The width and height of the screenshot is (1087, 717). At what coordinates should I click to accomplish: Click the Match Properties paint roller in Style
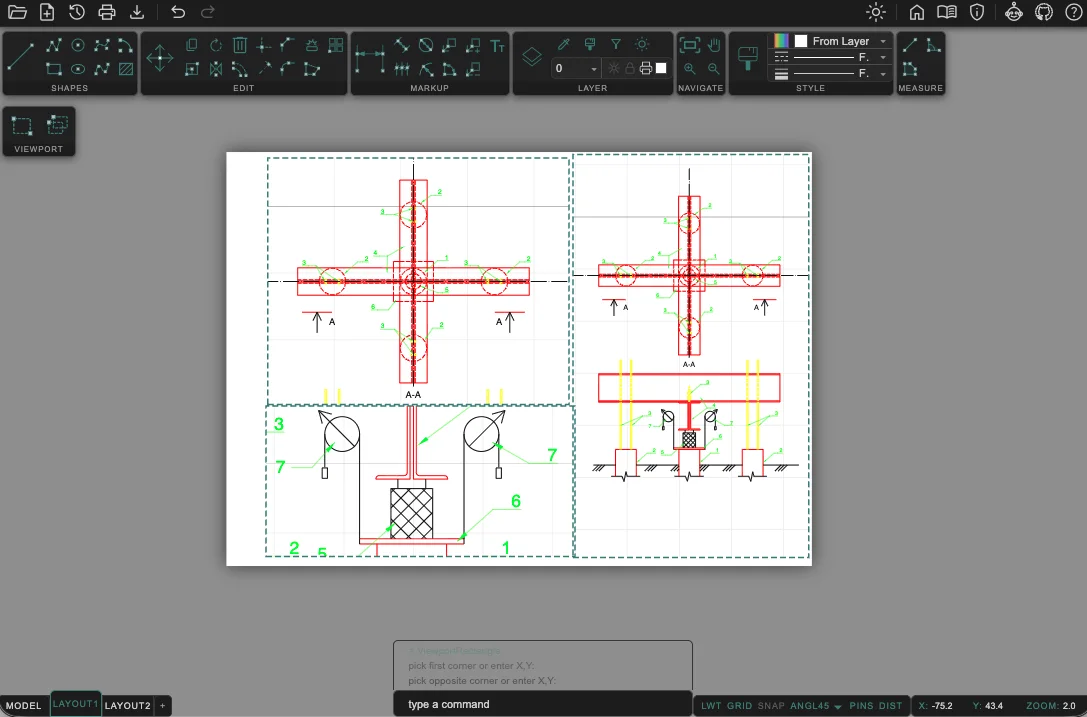(x=747, y=58)
